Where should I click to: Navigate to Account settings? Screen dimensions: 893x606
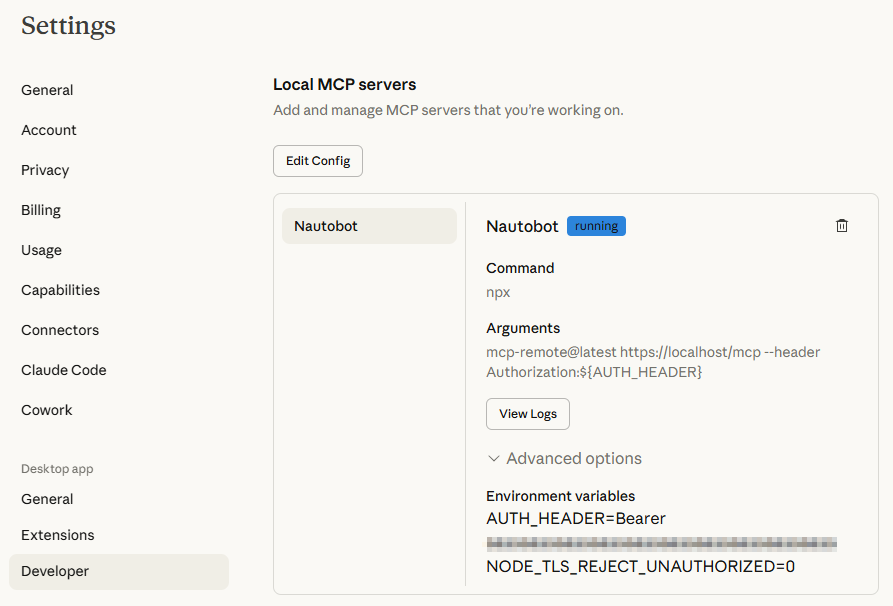(48, 130)
